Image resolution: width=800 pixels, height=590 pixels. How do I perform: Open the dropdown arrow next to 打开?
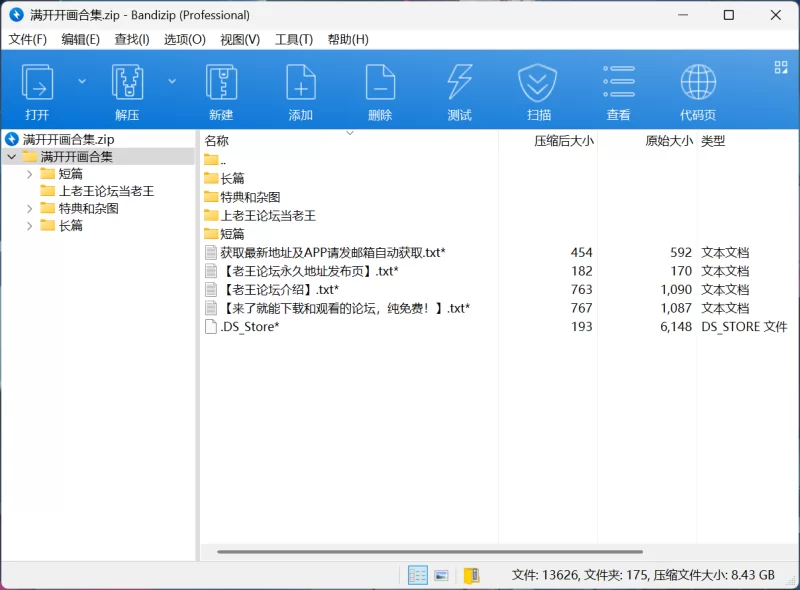tap(82, 81)
